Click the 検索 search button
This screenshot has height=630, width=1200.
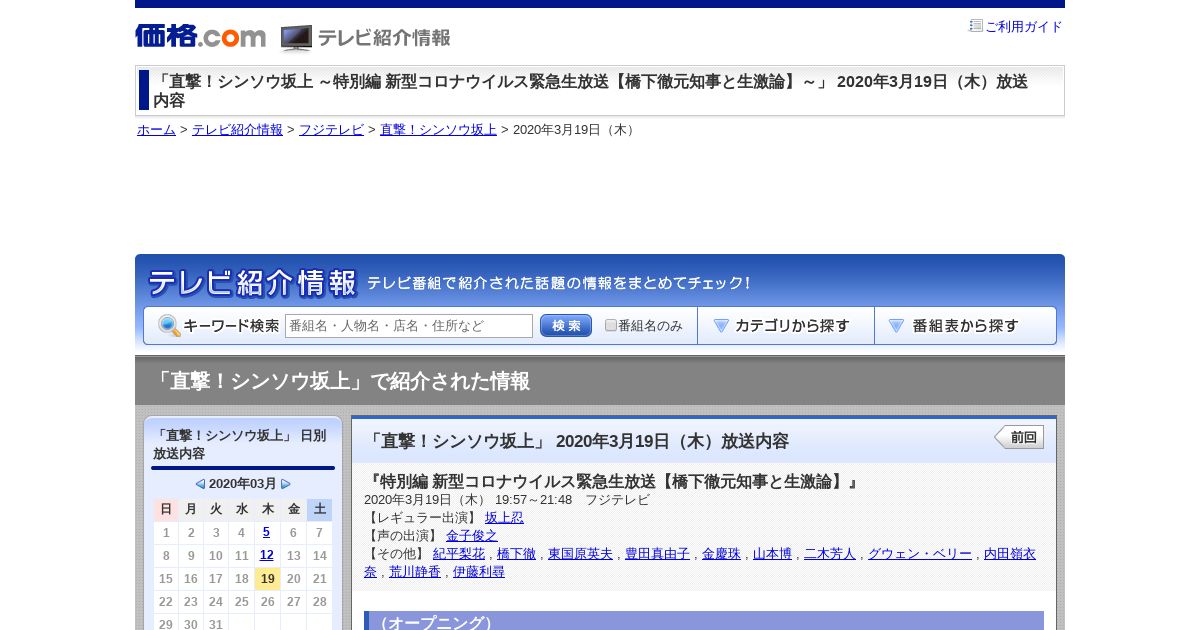(x=566, y=326)
